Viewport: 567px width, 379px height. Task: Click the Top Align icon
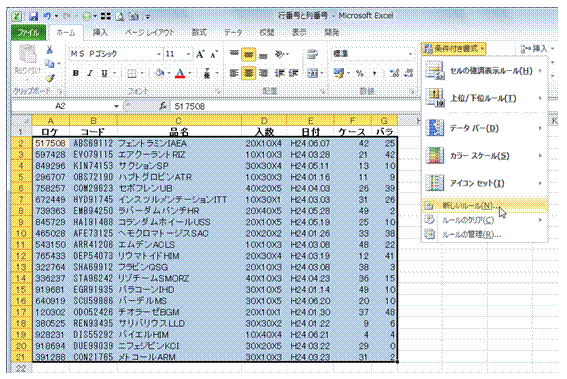pos(234,54)
